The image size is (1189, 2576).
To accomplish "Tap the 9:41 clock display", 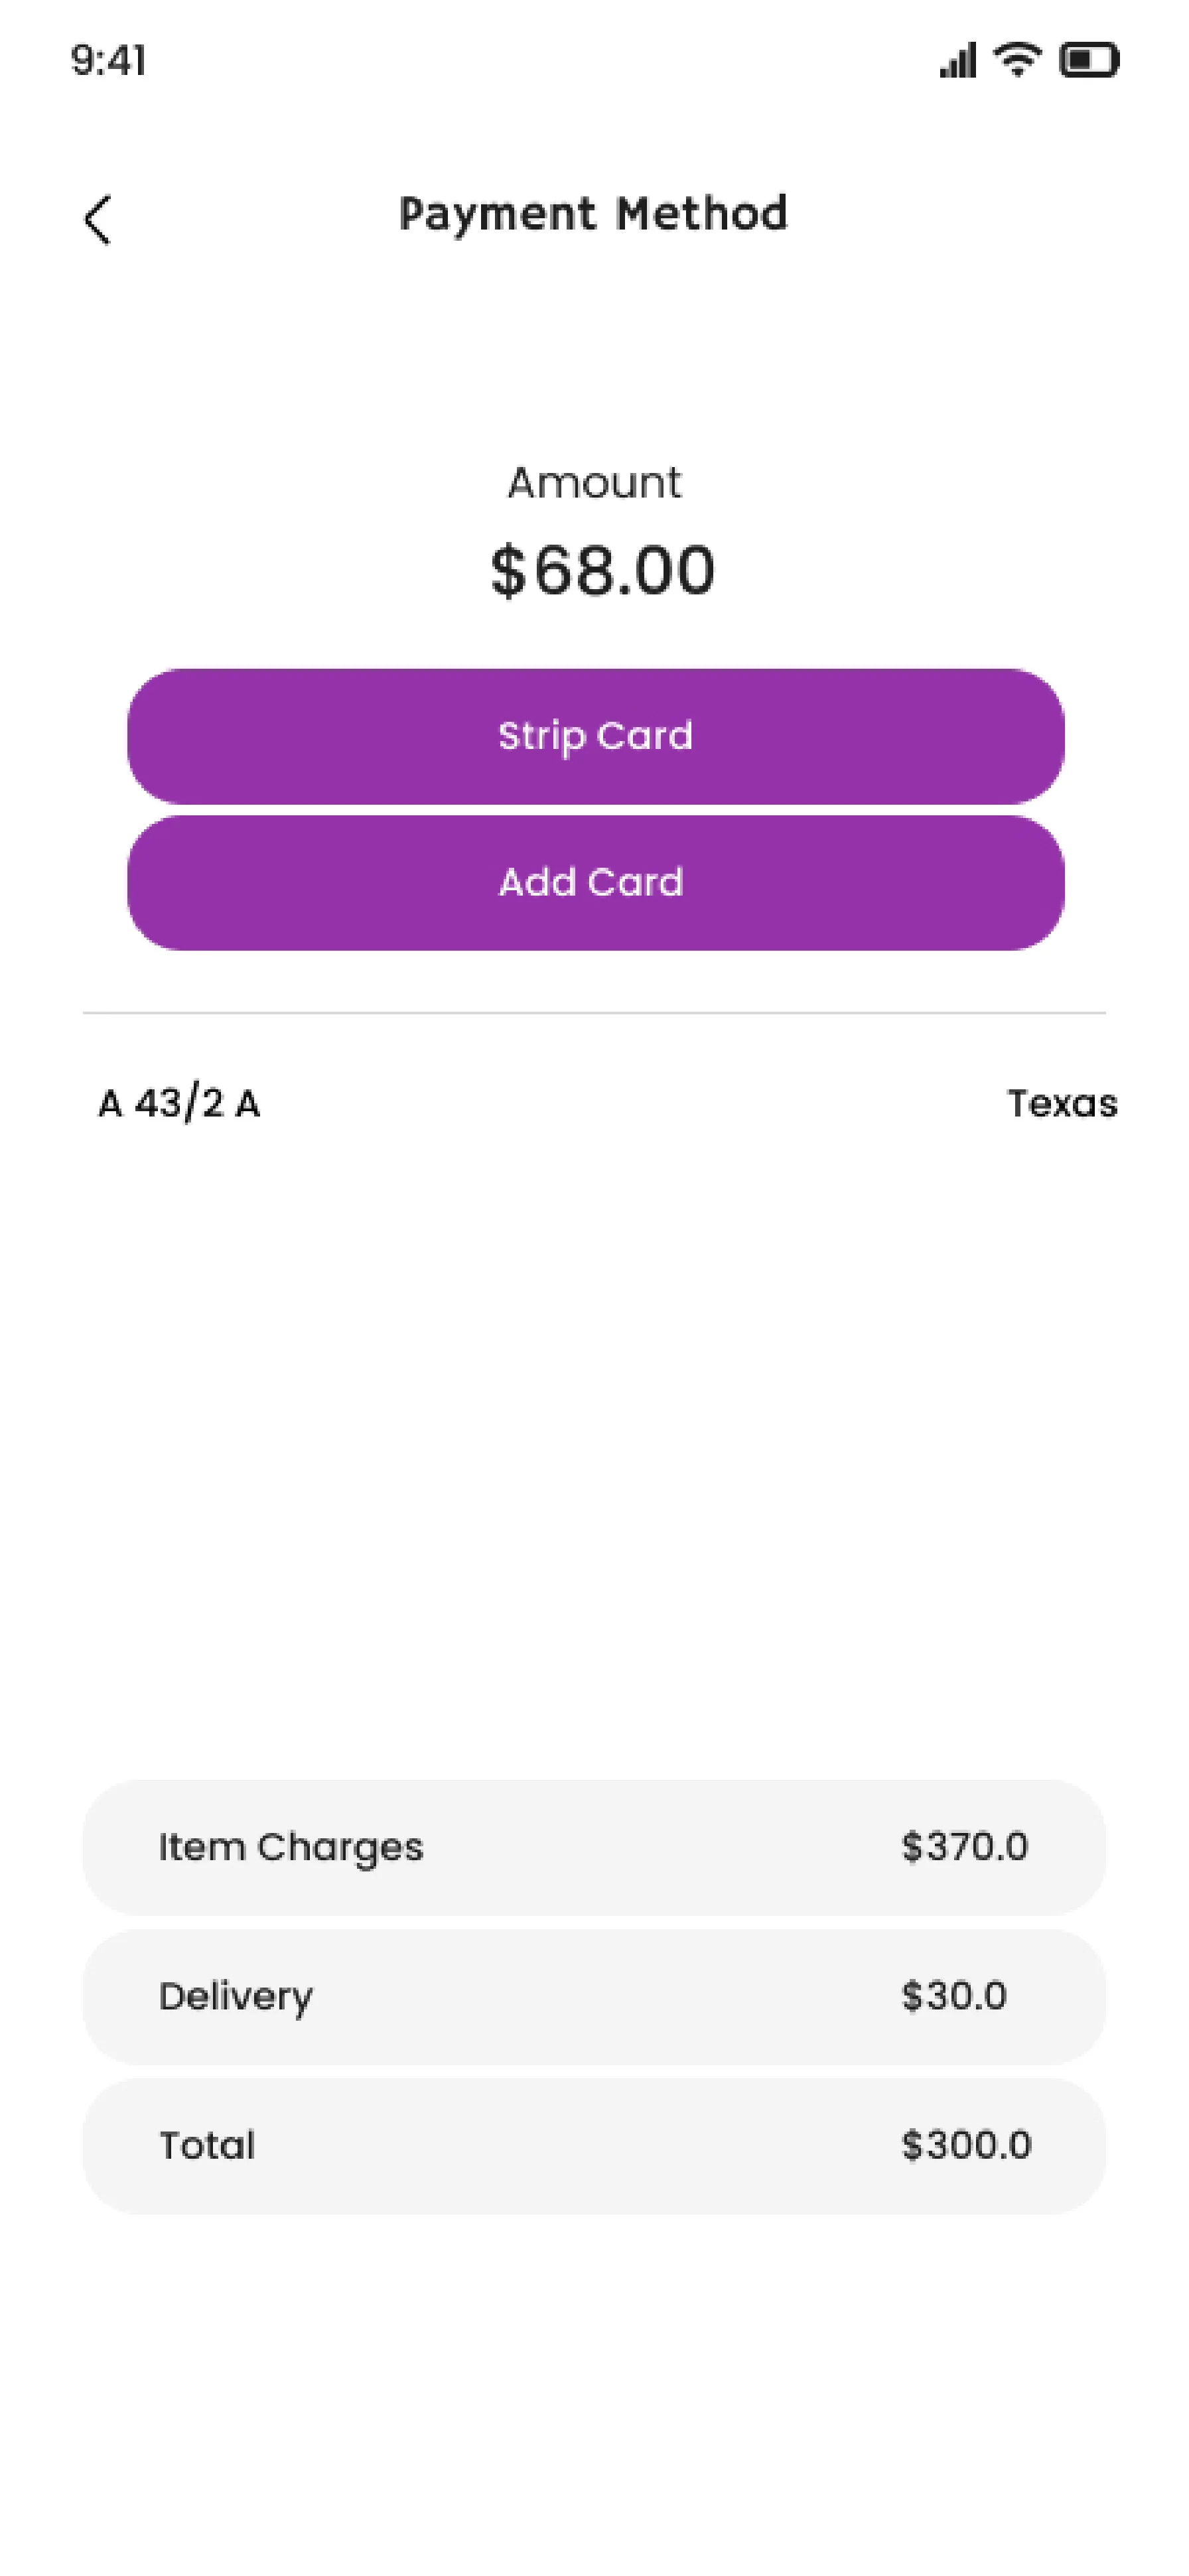I will (108, 61).
